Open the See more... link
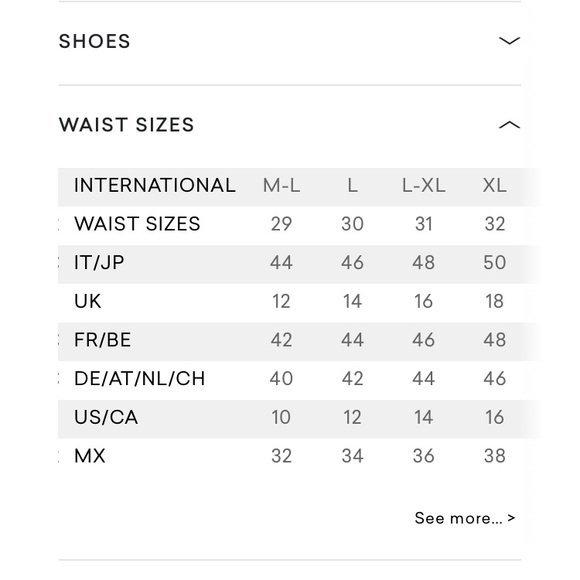580x580 pixels. click(458, 518)
